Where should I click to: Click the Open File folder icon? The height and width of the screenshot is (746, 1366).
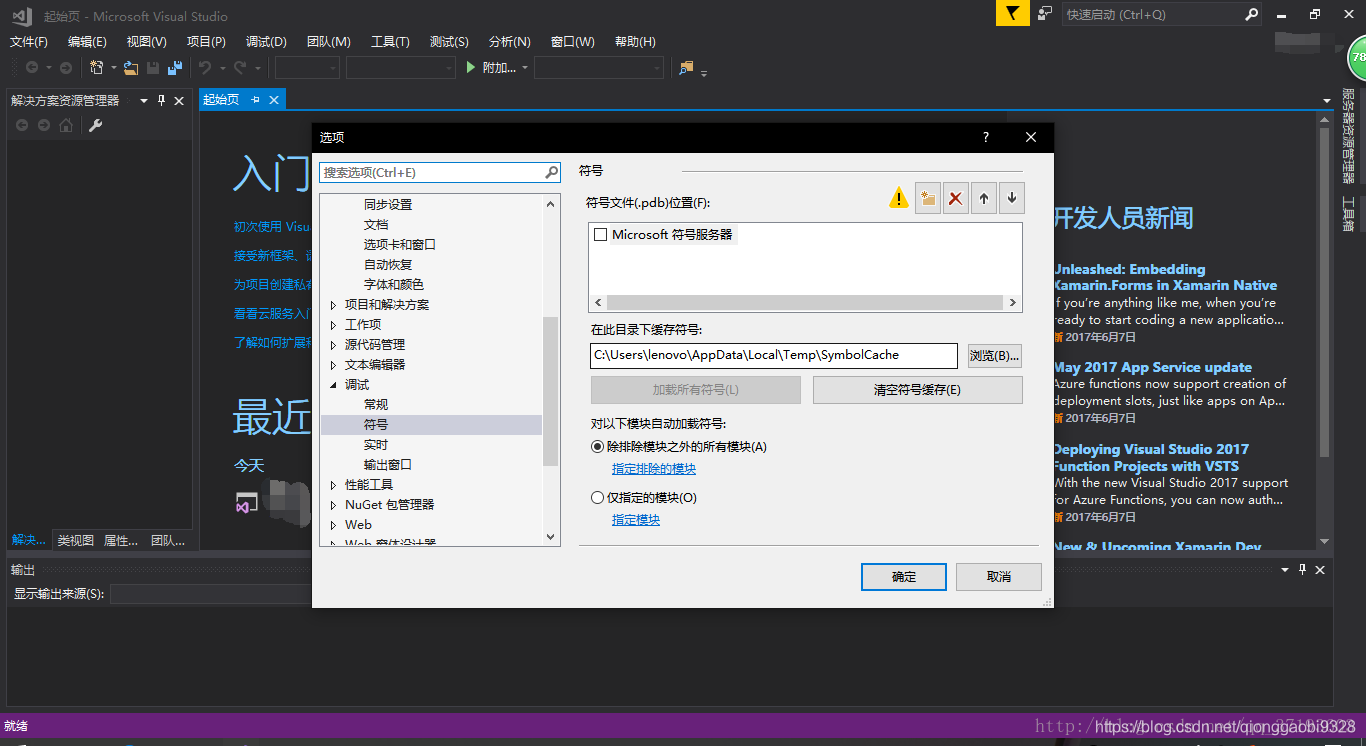tap(131, 68)
